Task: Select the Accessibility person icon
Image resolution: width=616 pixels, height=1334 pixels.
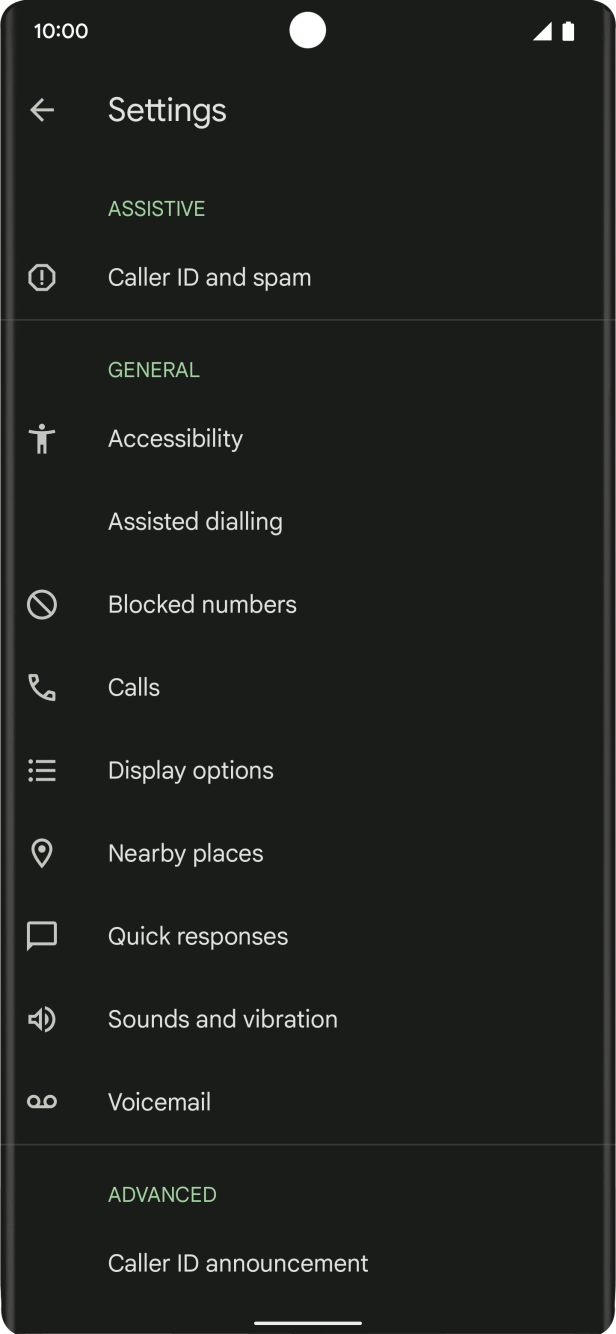Action: click(x=41, y=438)
